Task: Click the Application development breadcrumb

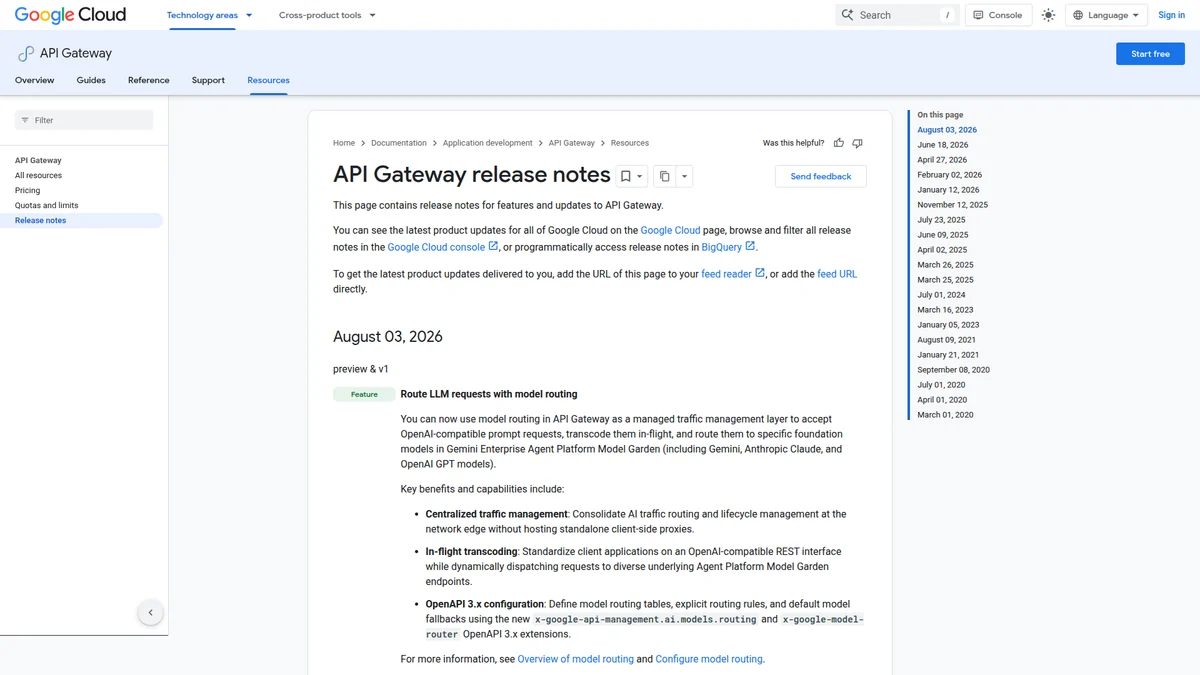Action: [488, 143]
